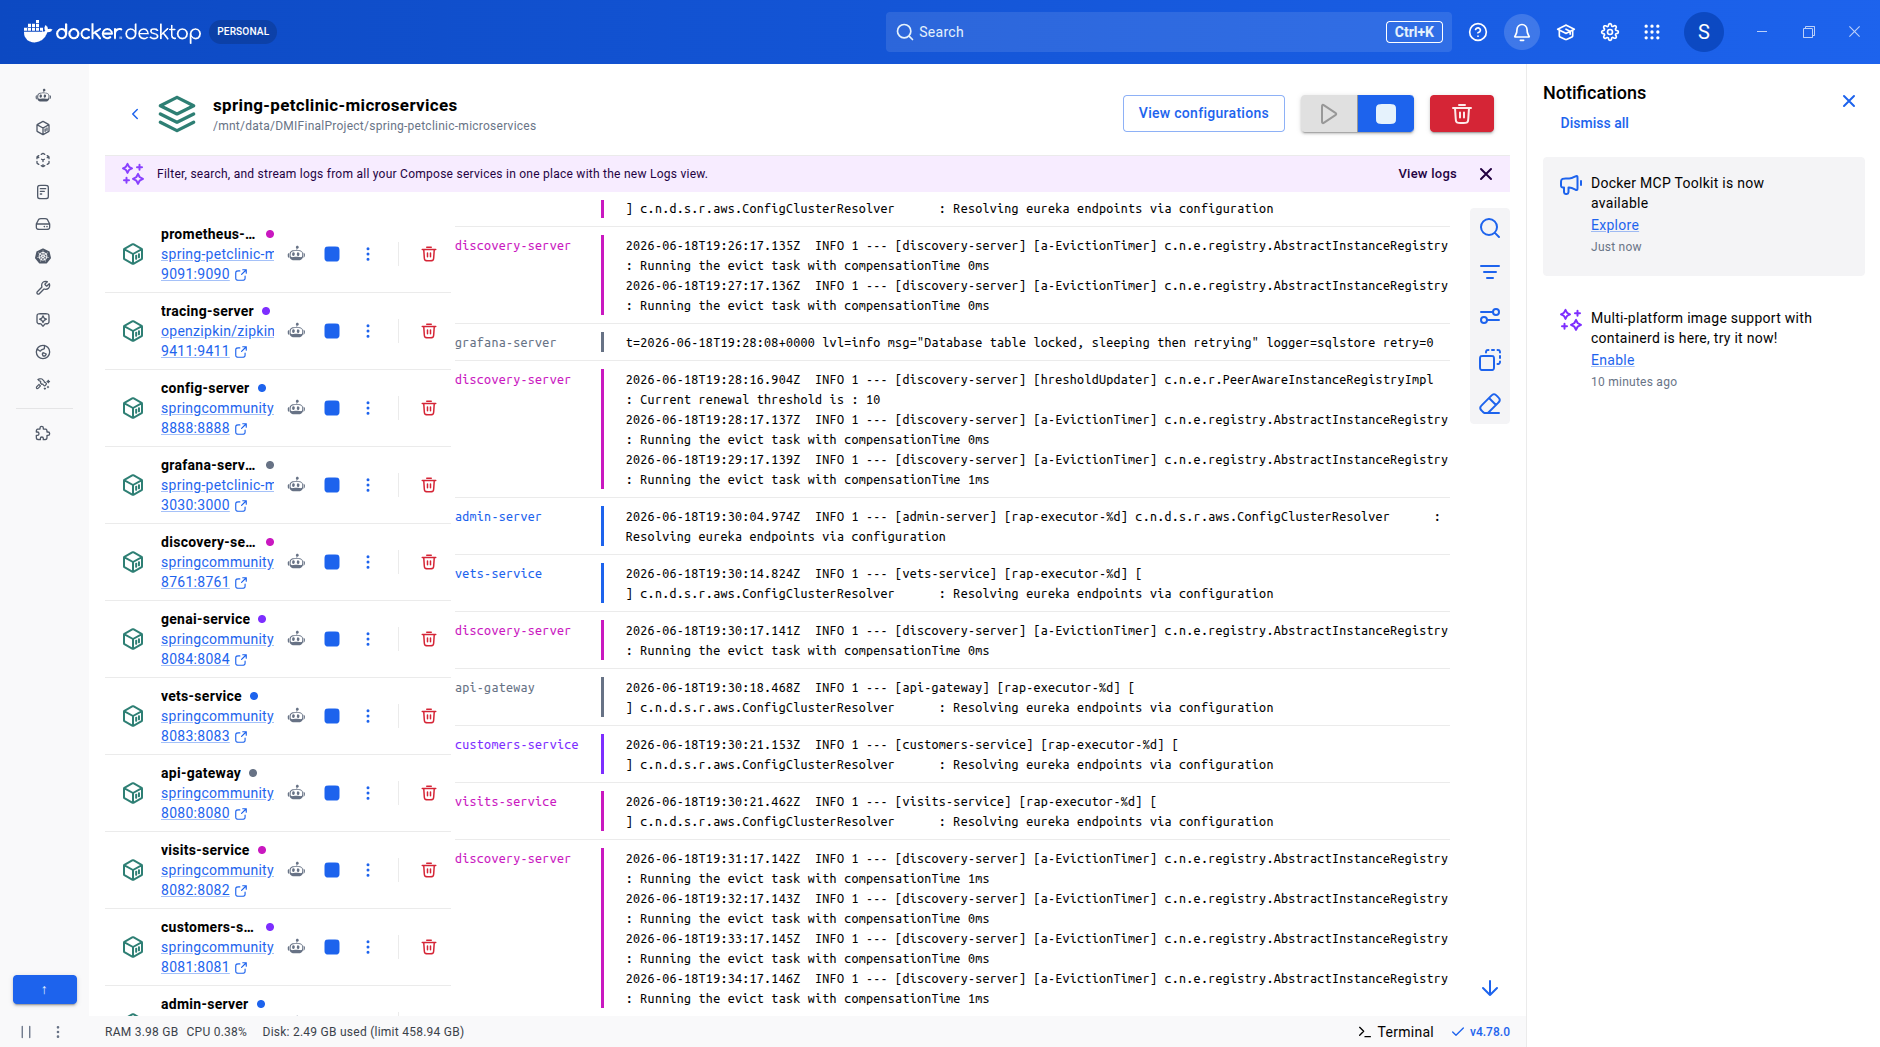Delete the vets-service container
Screen dimensions: 1880x1047
429,716
